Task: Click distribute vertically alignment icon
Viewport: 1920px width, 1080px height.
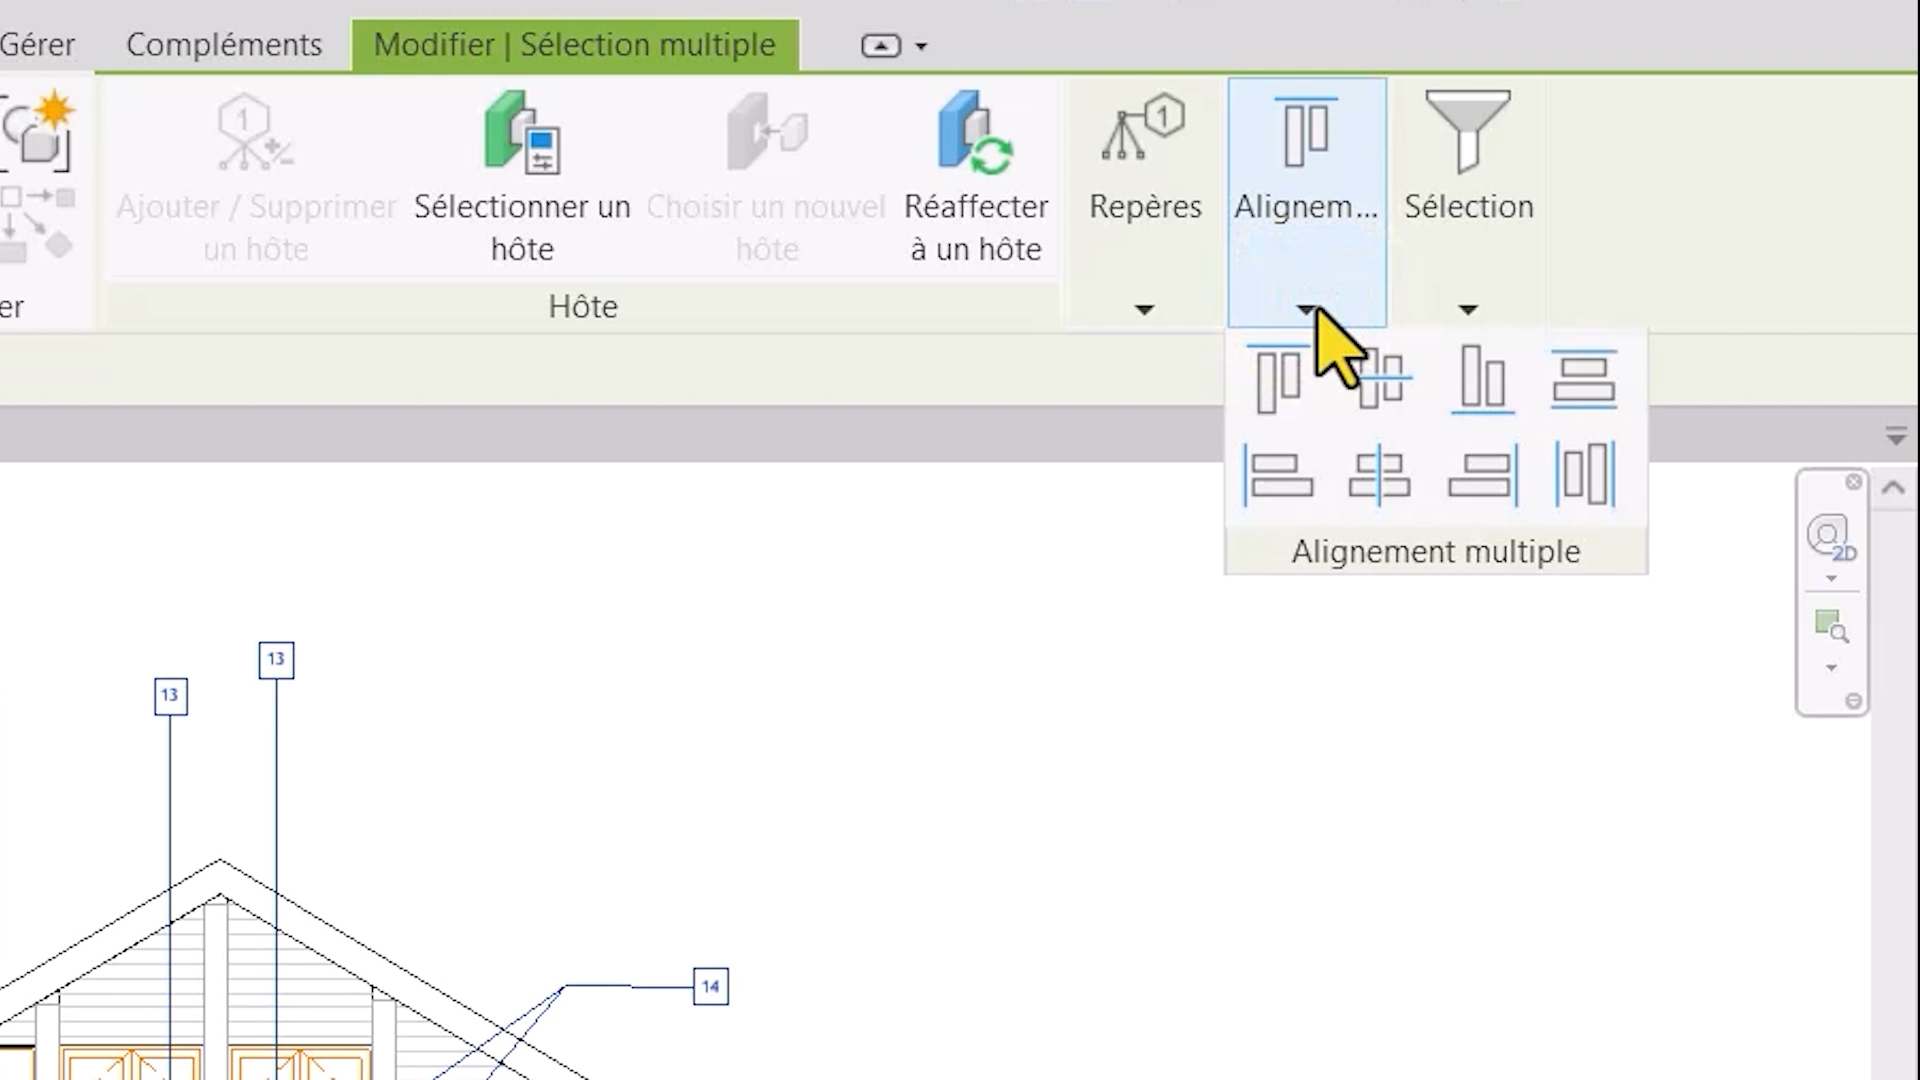Action: 1583,379
